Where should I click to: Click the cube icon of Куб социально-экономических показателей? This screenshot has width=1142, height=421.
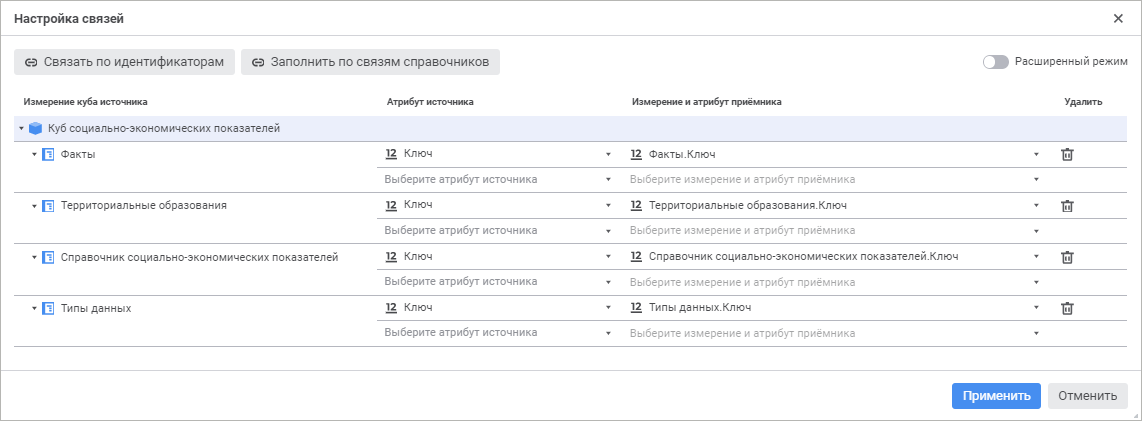point(36,128)
